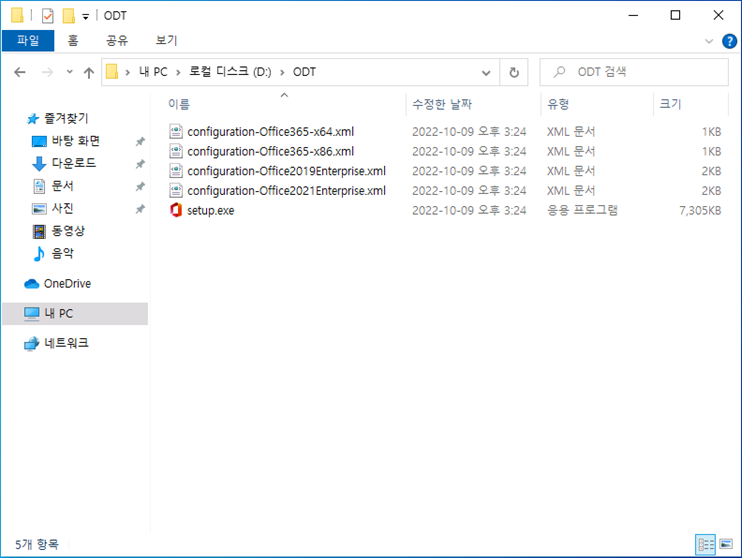Open the 파일 ribbon tab

coord(28,40)
